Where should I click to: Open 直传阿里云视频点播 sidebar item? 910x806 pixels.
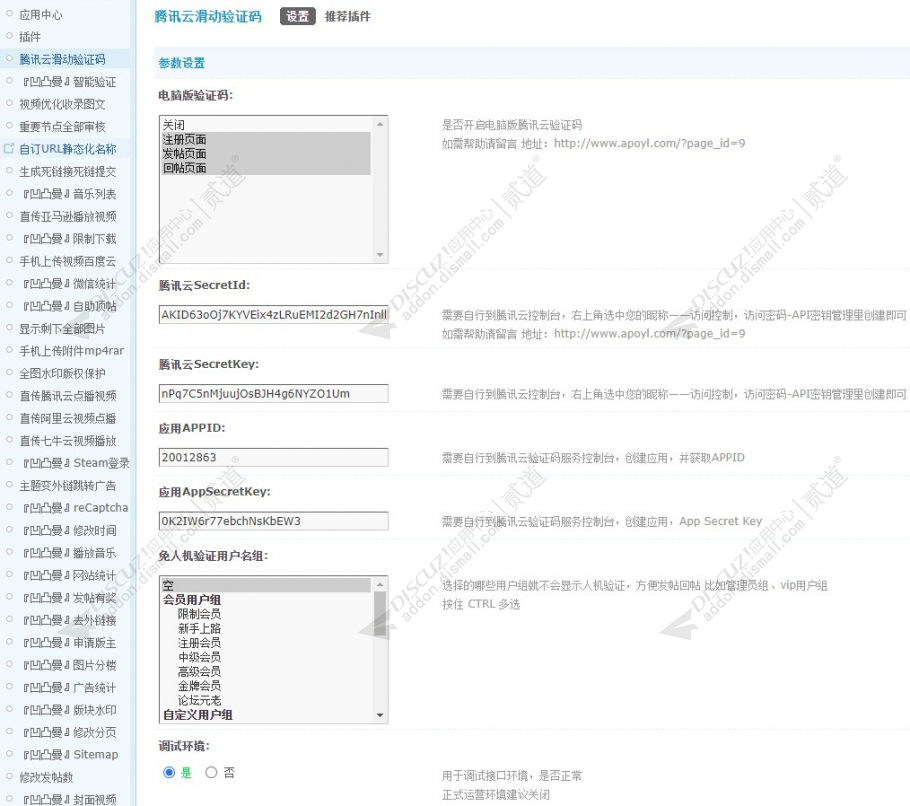pos(68,418)
